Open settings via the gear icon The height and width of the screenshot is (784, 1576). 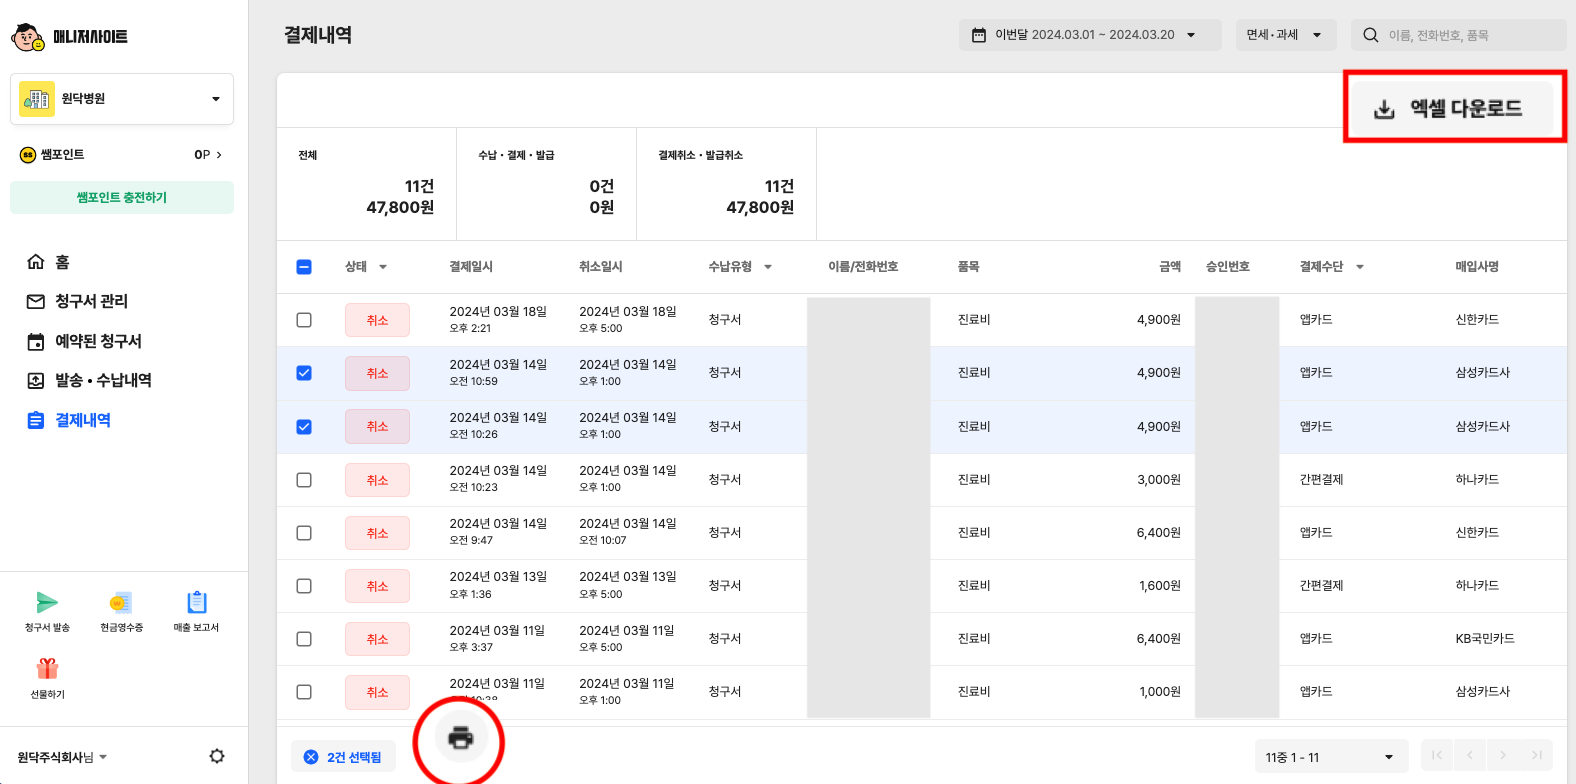[217, 756]
